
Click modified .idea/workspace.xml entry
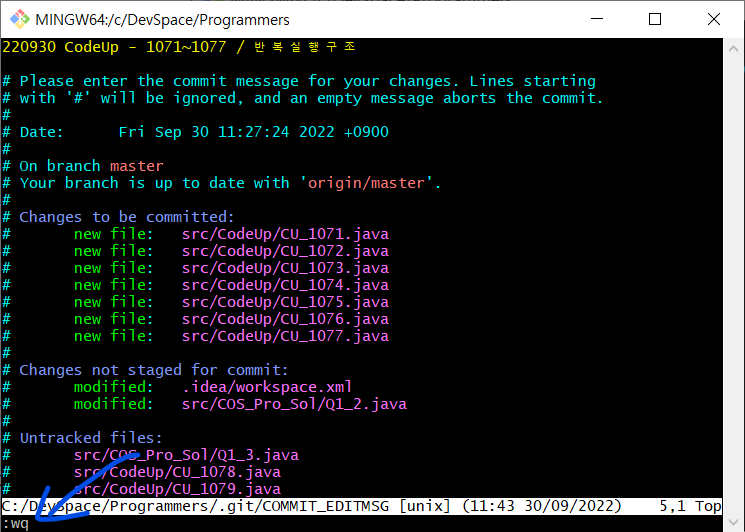click(x=213, y=387)
